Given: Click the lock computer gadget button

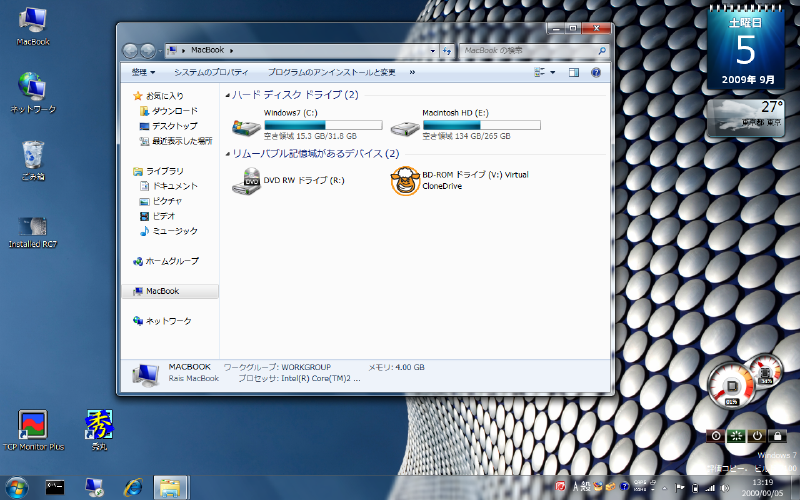Looking at the screenshot, I should click(778, 436).
